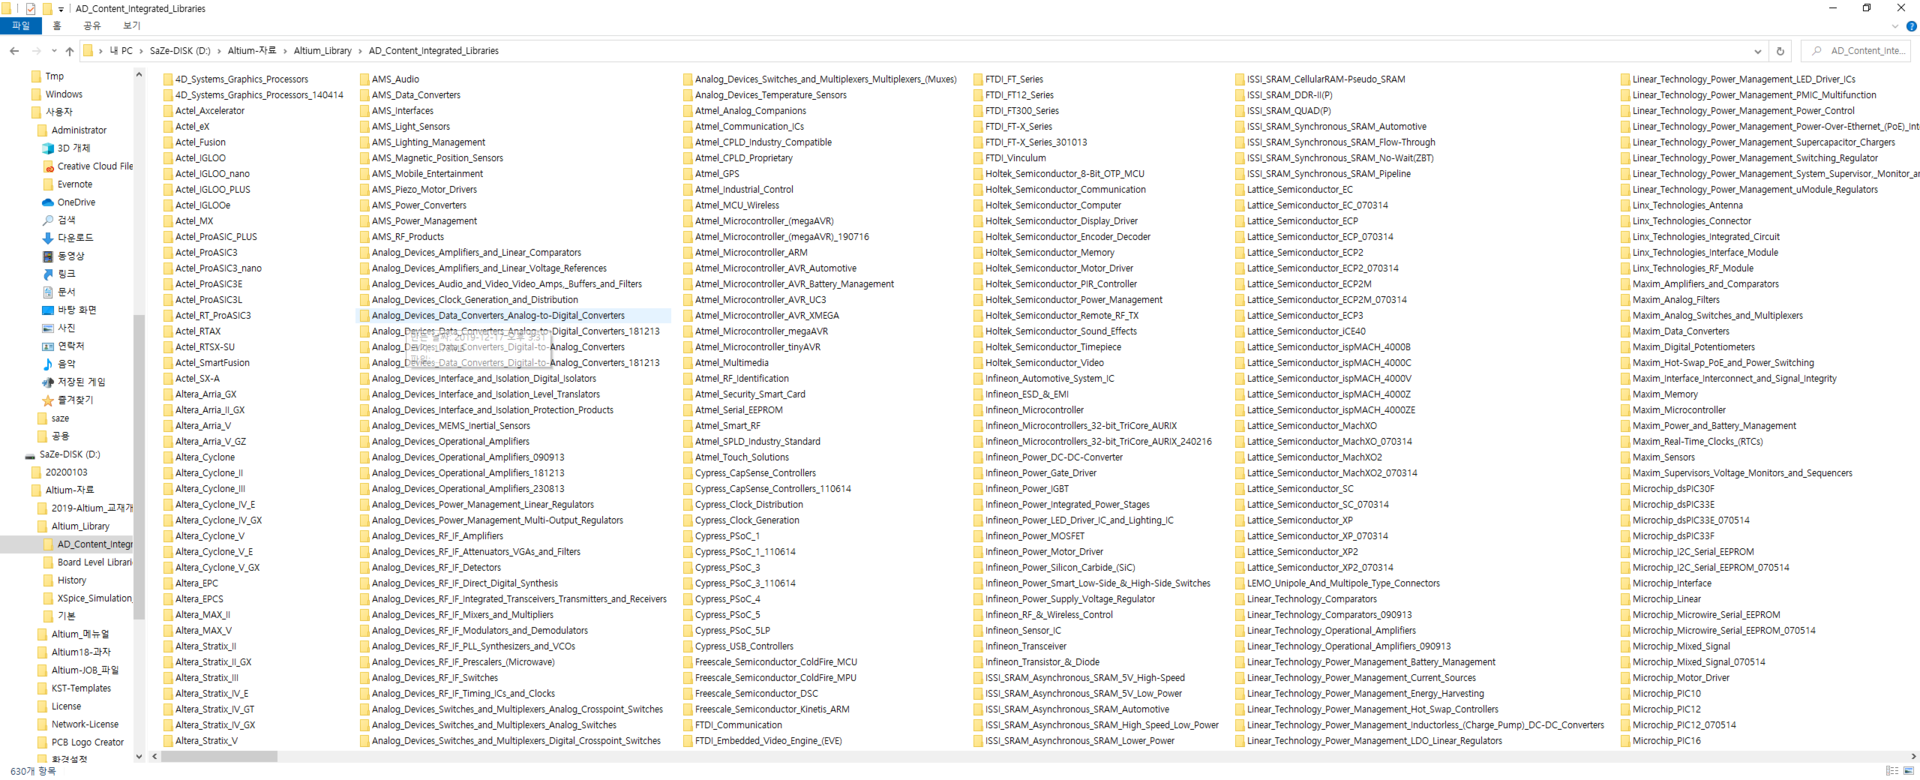The width and height of the screenshot is (1920, 780).
Task: Open the 보기 ribbon tab
Action: (x=131, y=26)
